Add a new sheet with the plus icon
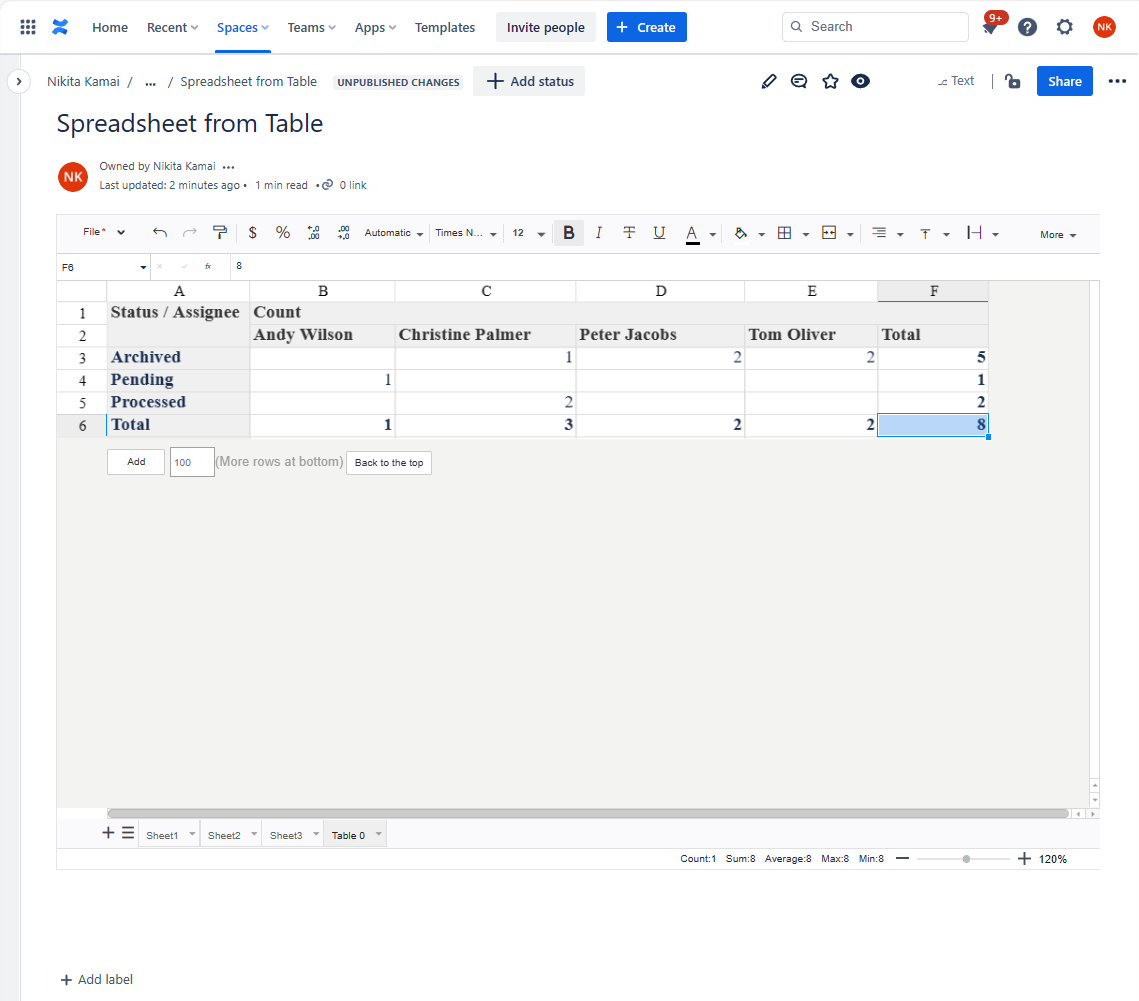Image resolution: width=1139 pixels, height=1001 pixels. 107,832
